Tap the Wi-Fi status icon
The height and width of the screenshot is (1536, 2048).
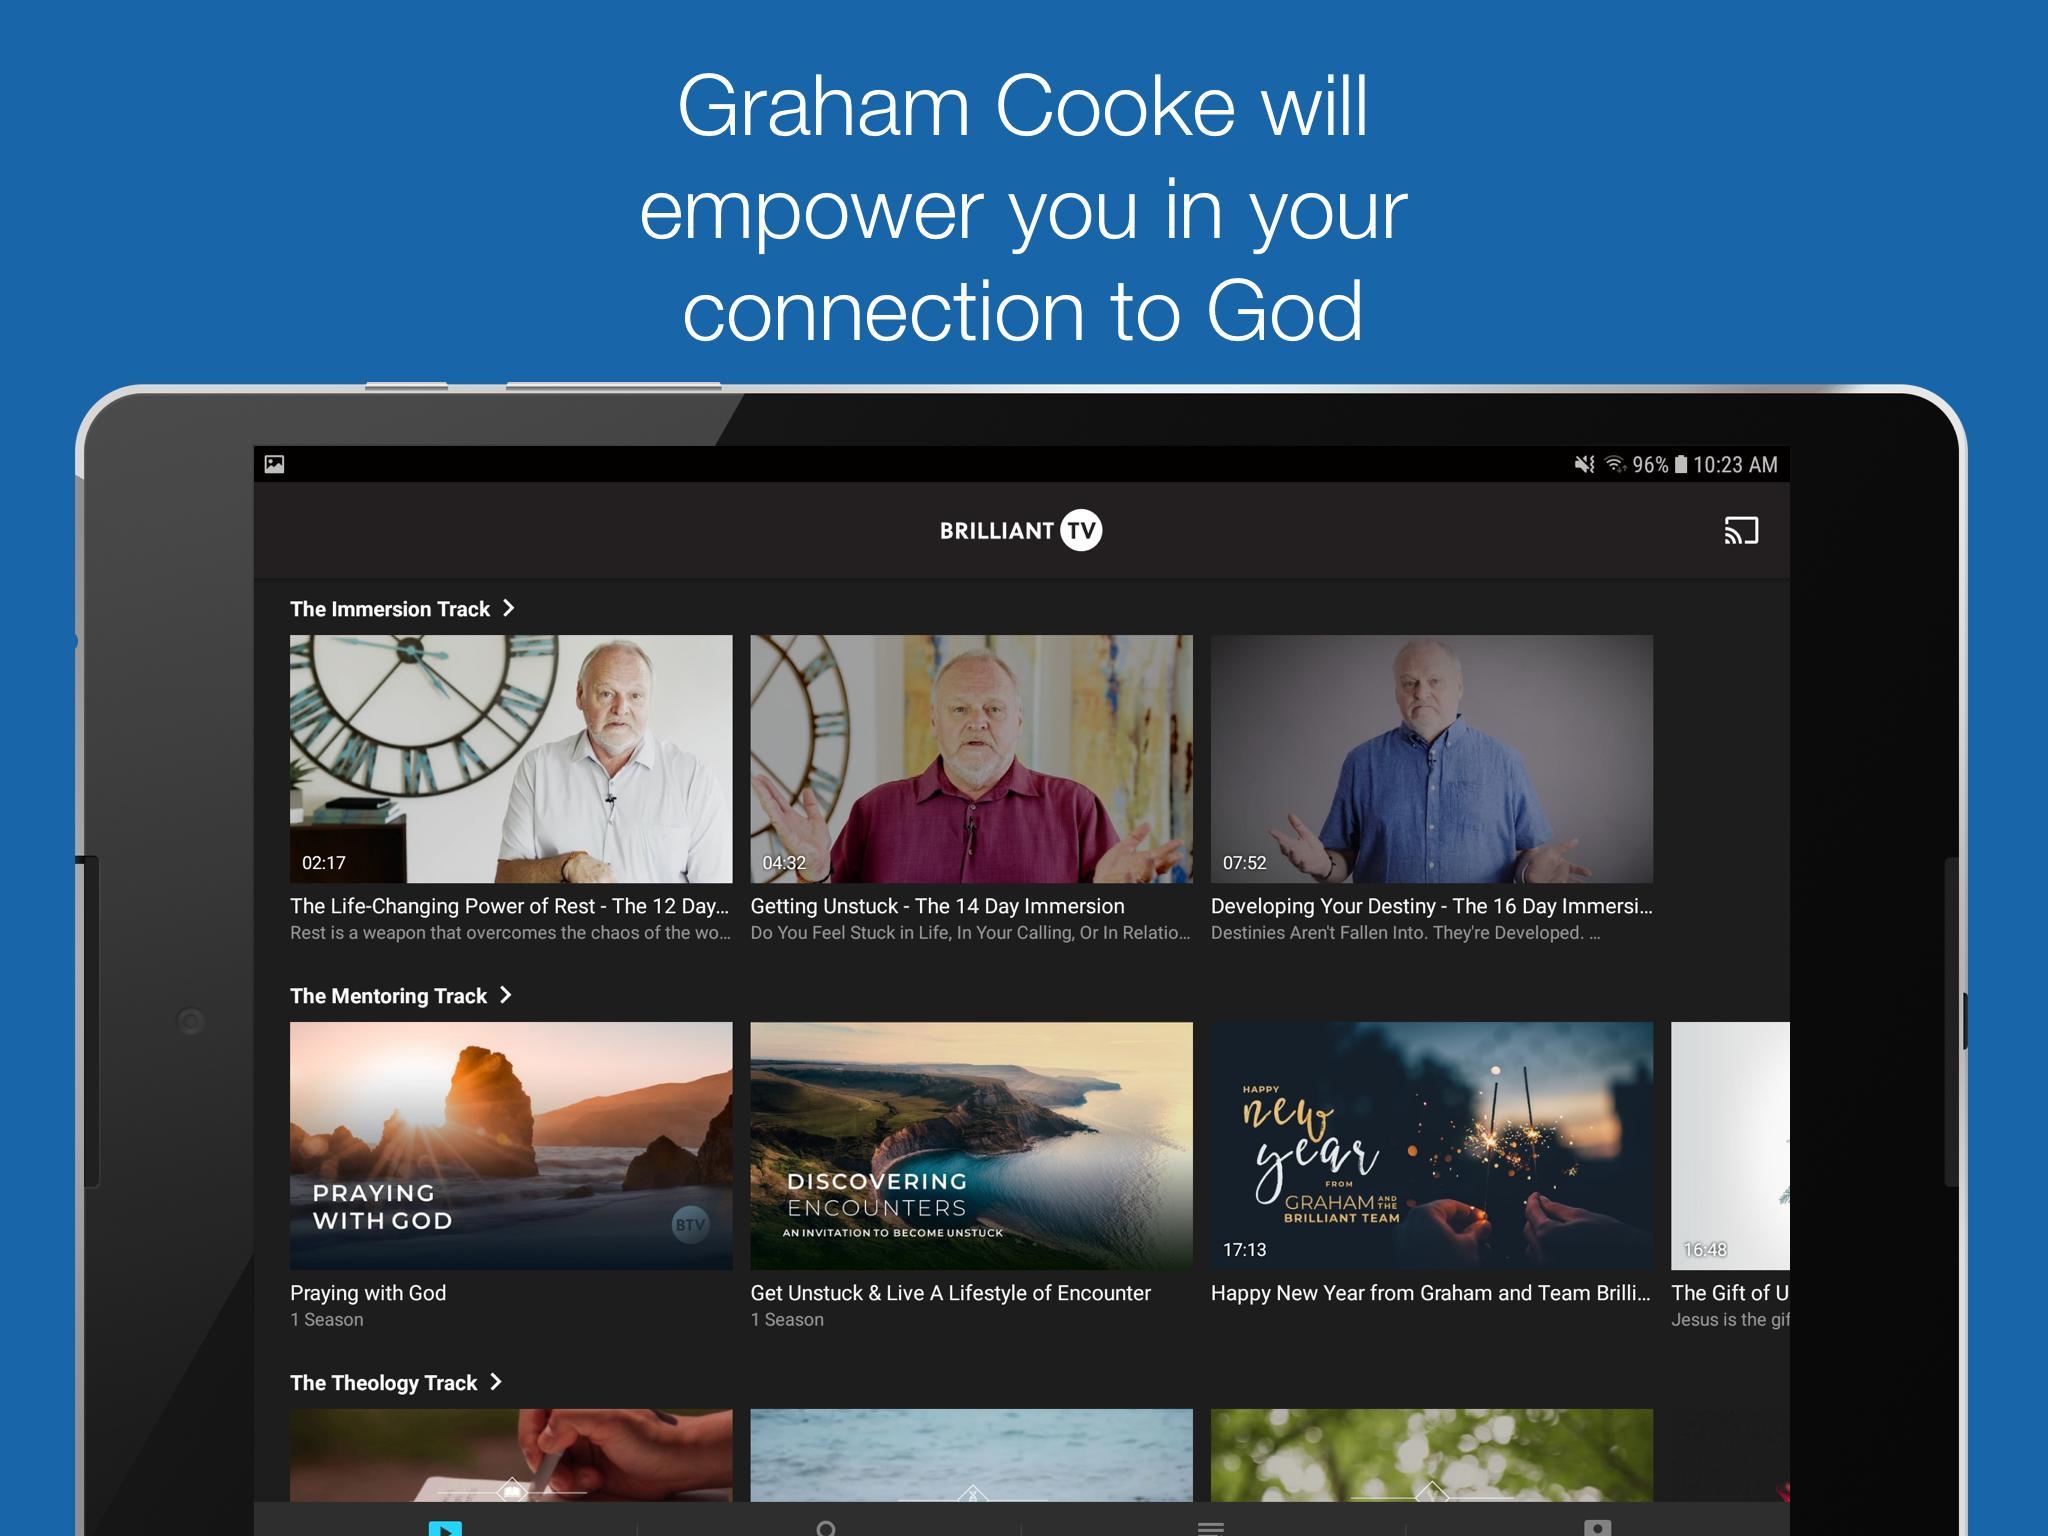tap(1614, 464)
